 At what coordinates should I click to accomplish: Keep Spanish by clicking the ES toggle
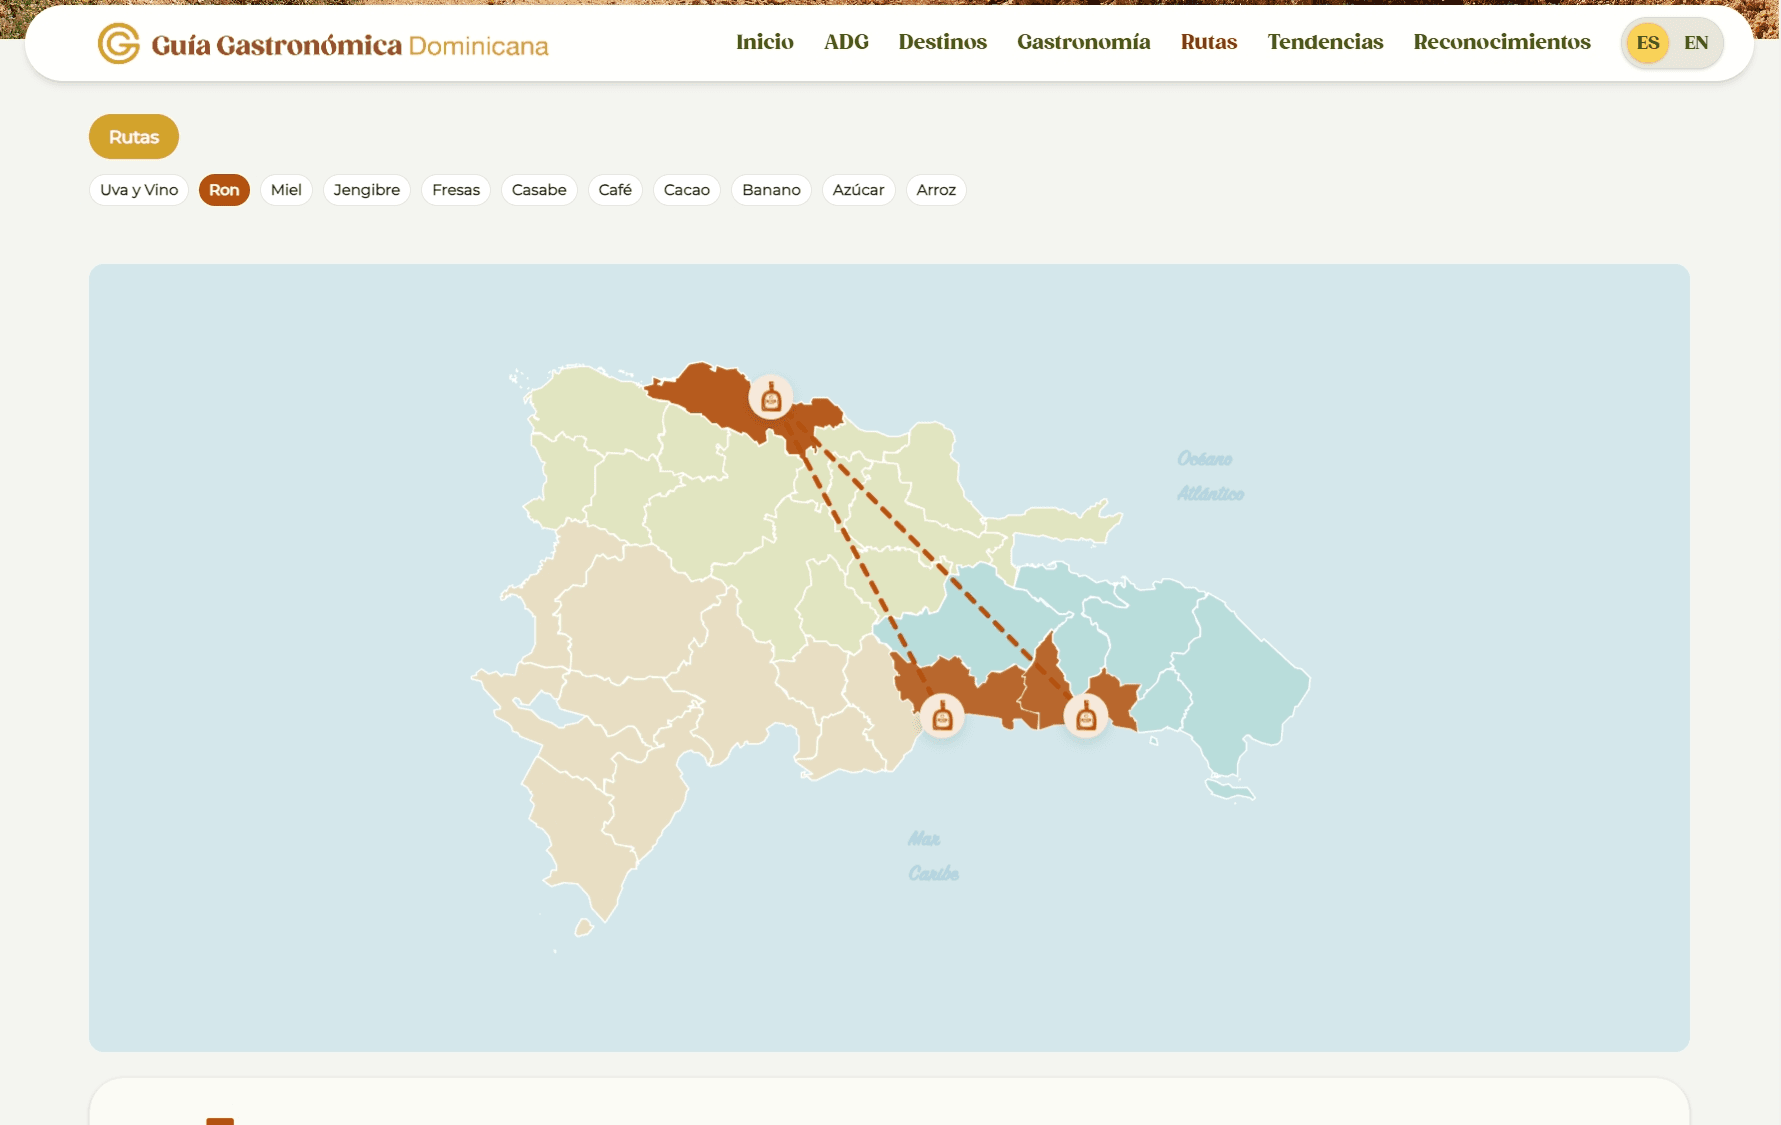(x=1648, y=42)
